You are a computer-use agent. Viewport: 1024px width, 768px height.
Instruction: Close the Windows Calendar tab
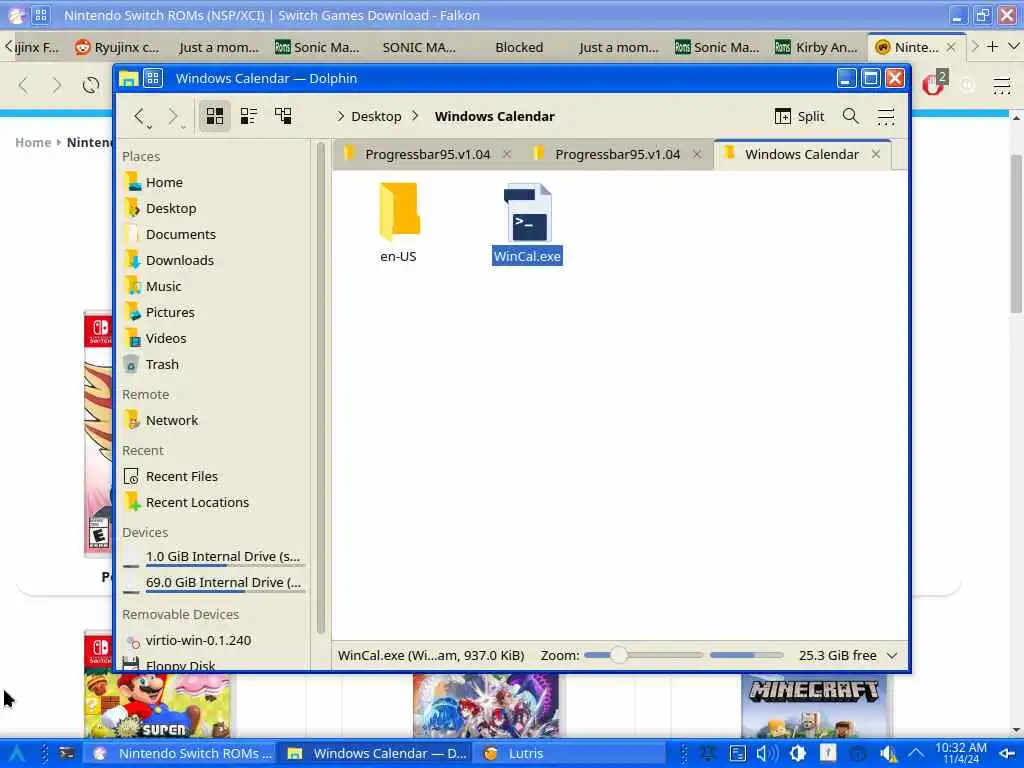click(876, 154)
